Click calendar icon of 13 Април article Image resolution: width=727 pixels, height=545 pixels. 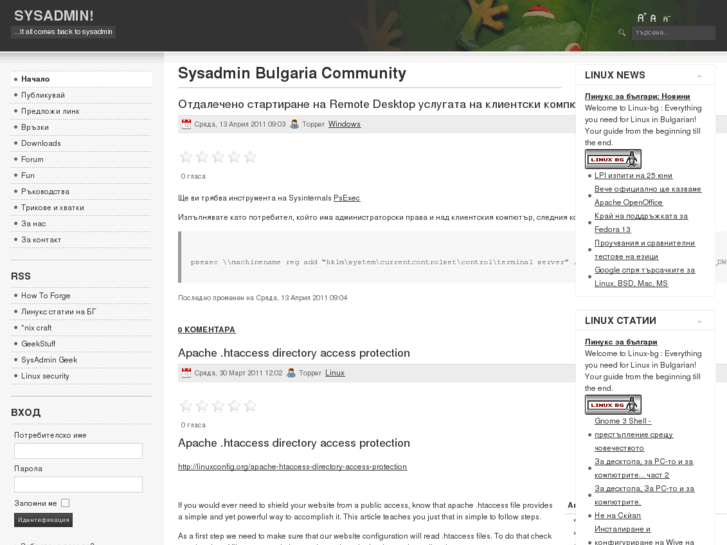pyautogui.click(x=186, y=124)
